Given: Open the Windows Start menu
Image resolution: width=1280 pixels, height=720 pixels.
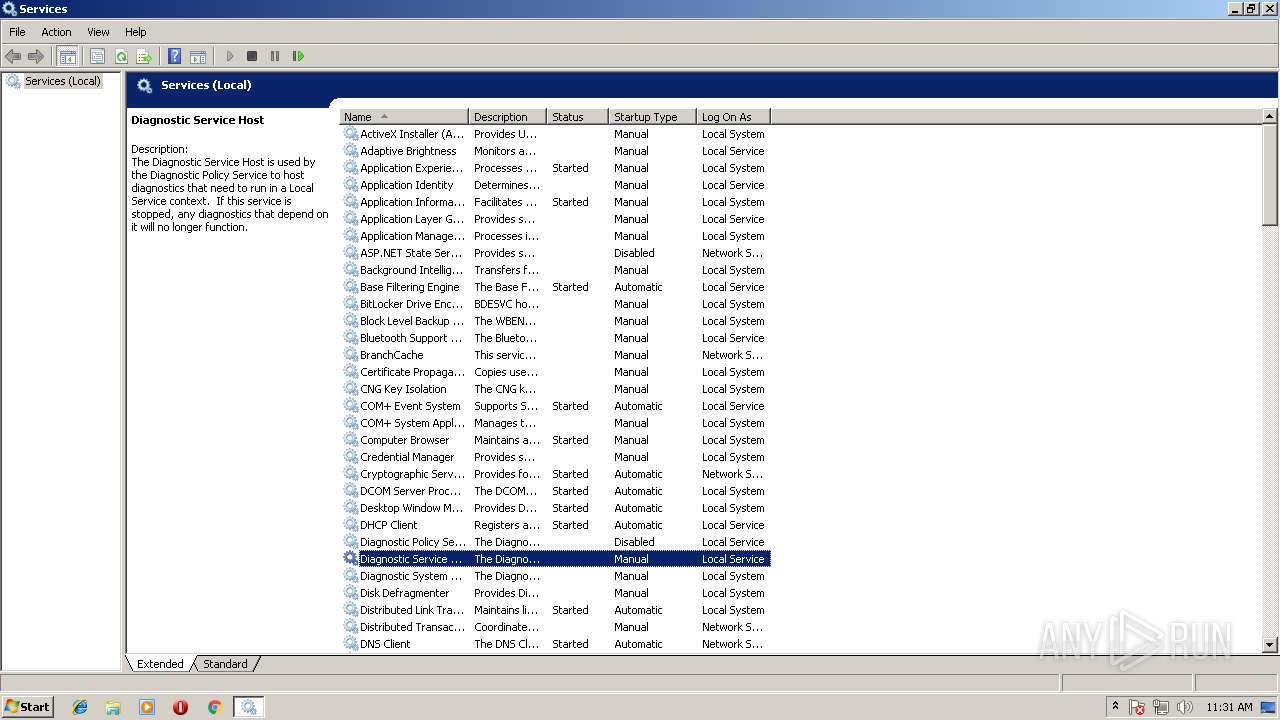Looking at the screenshot, I should pos(27,706).
